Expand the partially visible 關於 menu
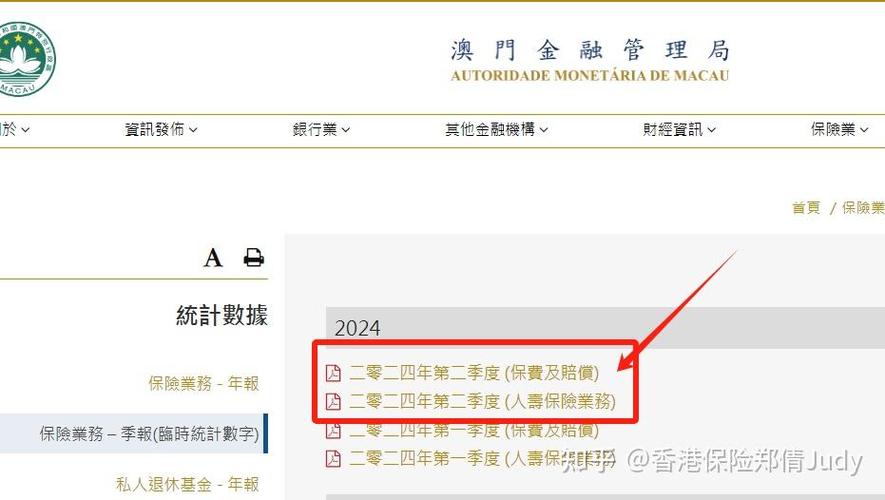885x500 pixels. pyautogui.click(x=14, y=130)
